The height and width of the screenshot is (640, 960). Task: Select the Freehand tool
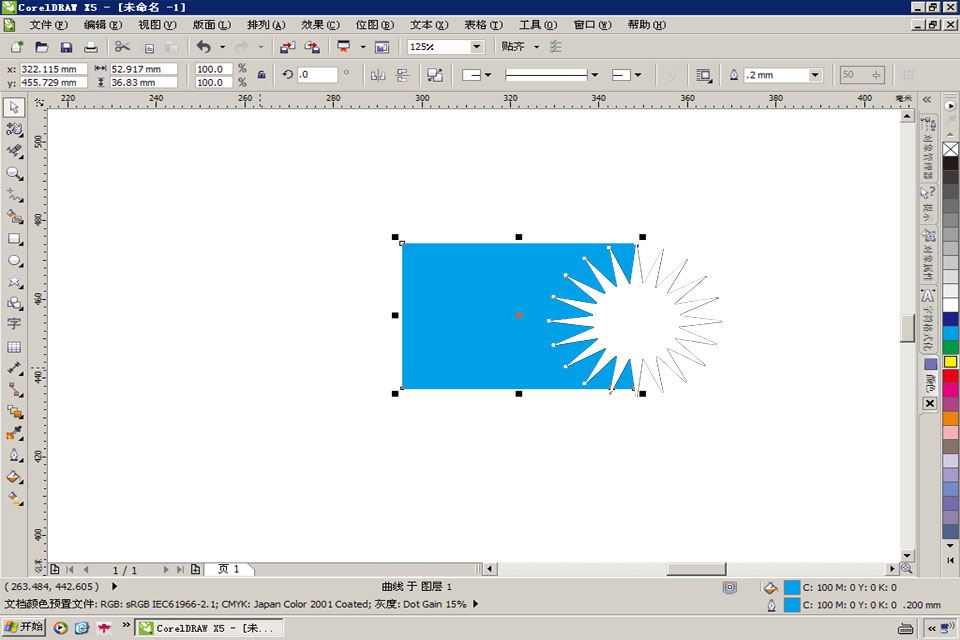coord(14,195)
